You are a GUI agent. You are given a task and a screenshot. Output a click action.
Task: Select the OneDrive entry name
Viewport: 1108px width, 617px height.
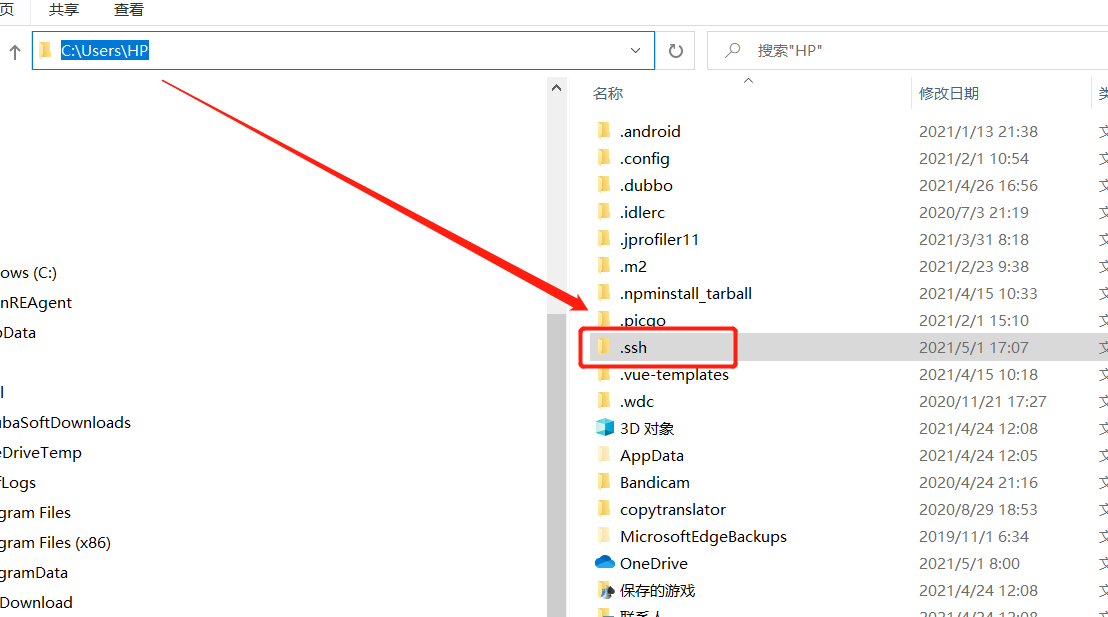654,563
